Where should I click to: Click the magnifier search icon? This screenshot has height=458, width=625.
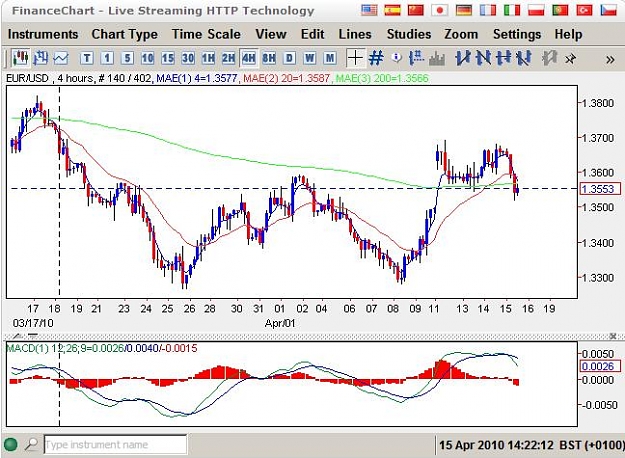point(31,444)
